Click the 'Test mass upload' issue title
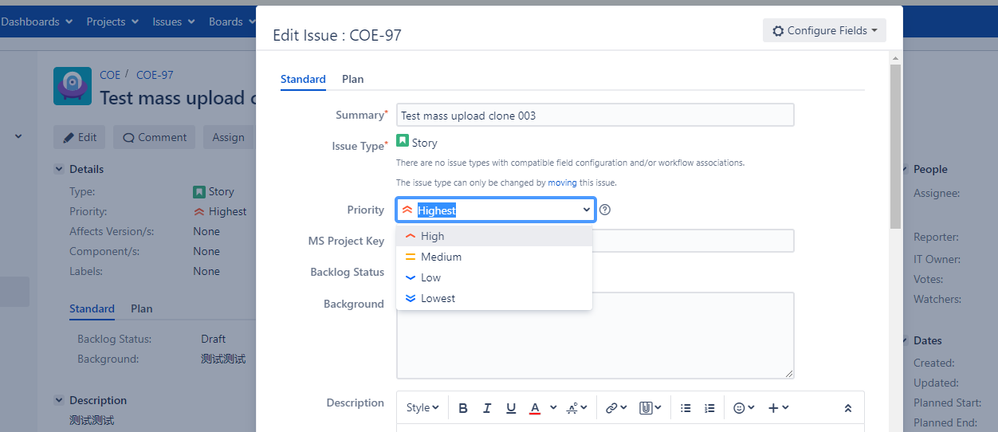Viewport: 998px width, 432px height. click(178, 97)
